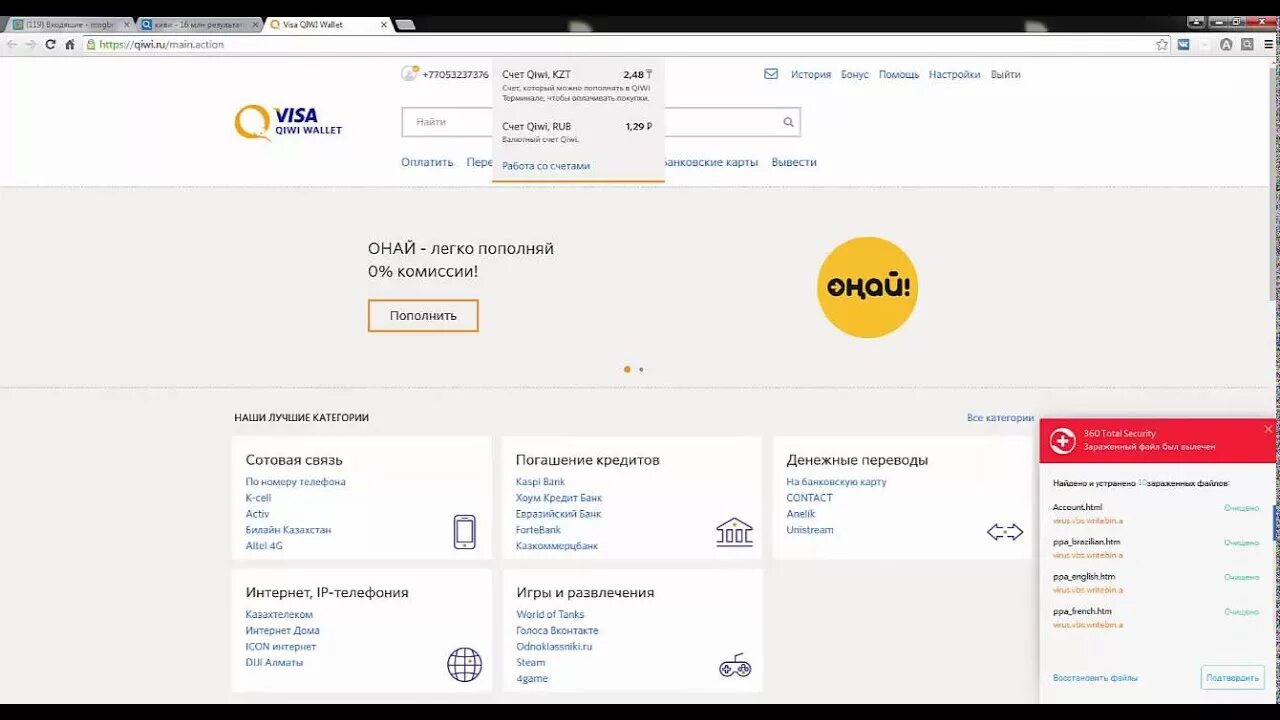The height and width of the screenshot is (720, 1280).
Task: Select the first orange carousel dot
Action: pos(627,369)
